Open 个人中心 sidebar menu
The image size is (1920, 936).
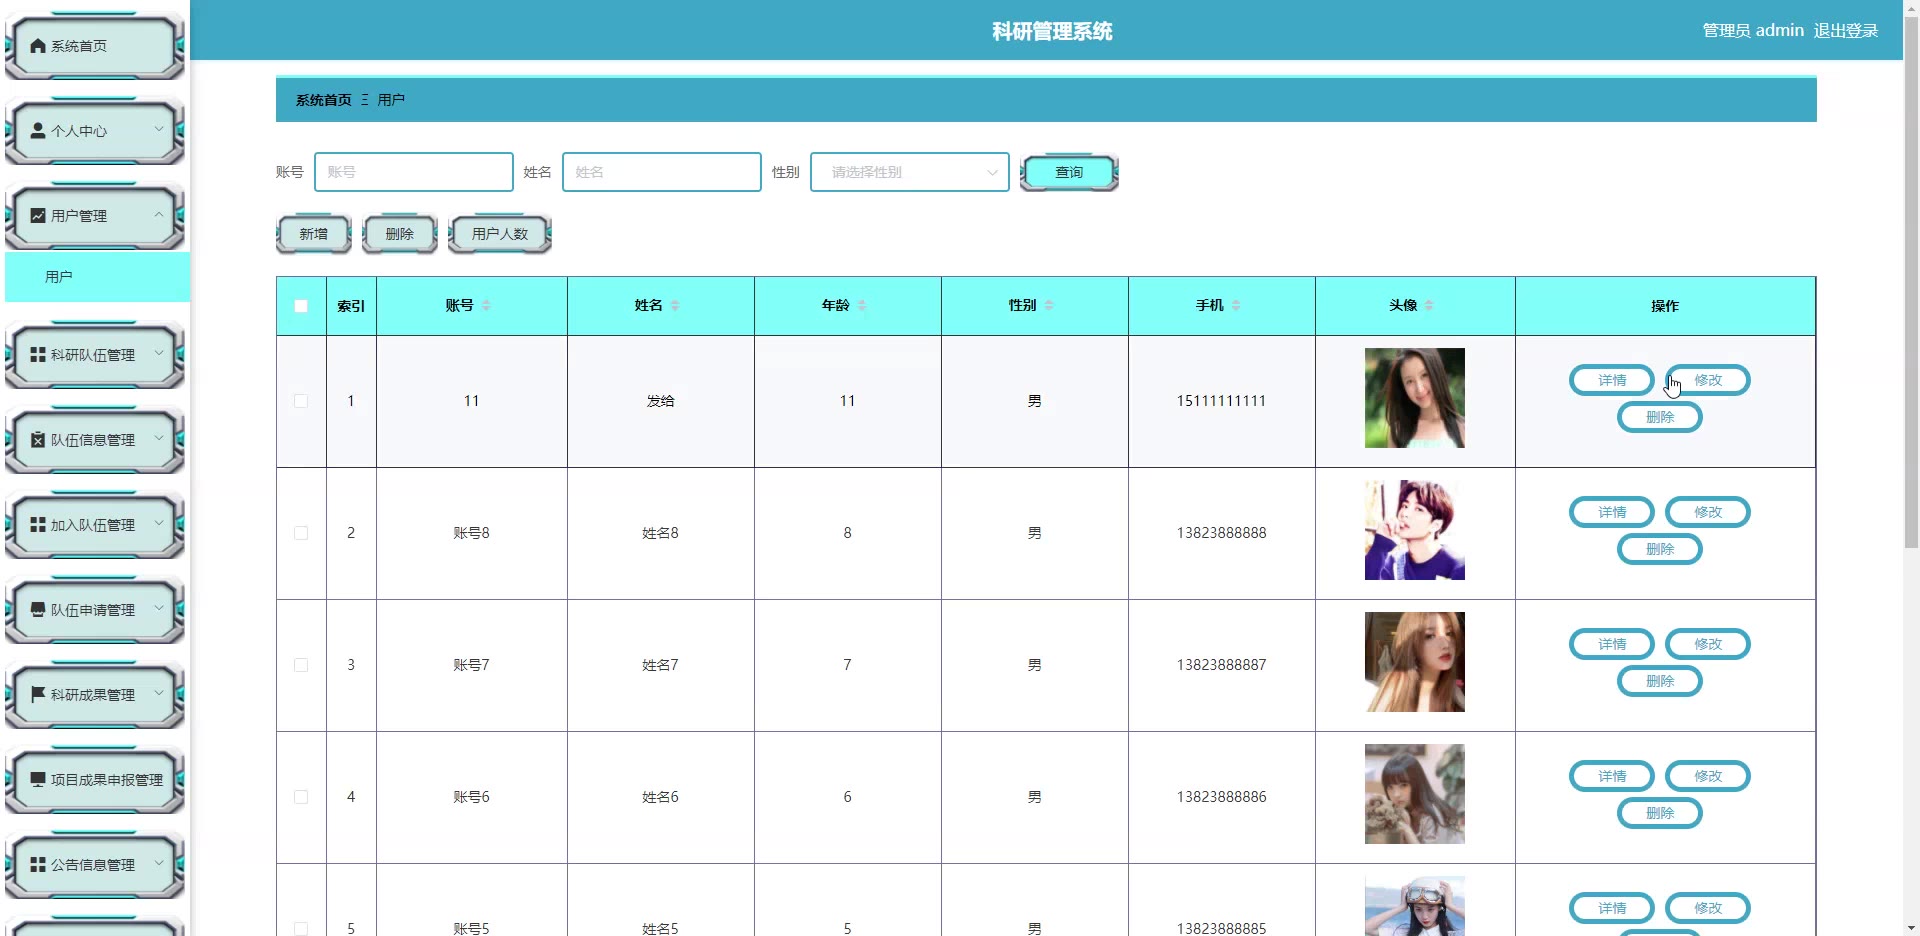point(95,131)
